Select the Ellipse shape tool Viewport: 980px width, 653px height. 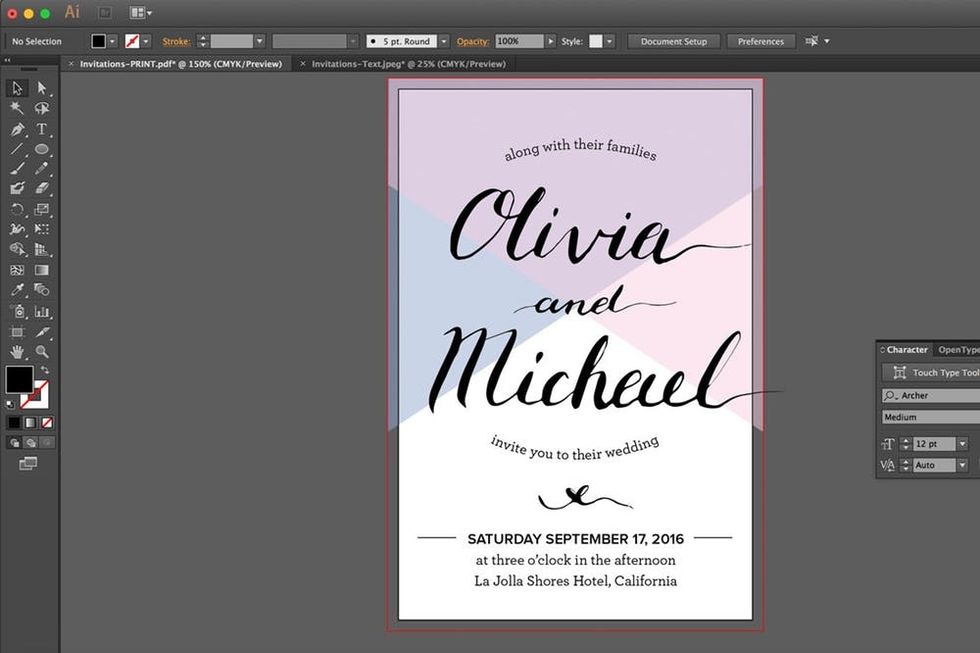42,149
